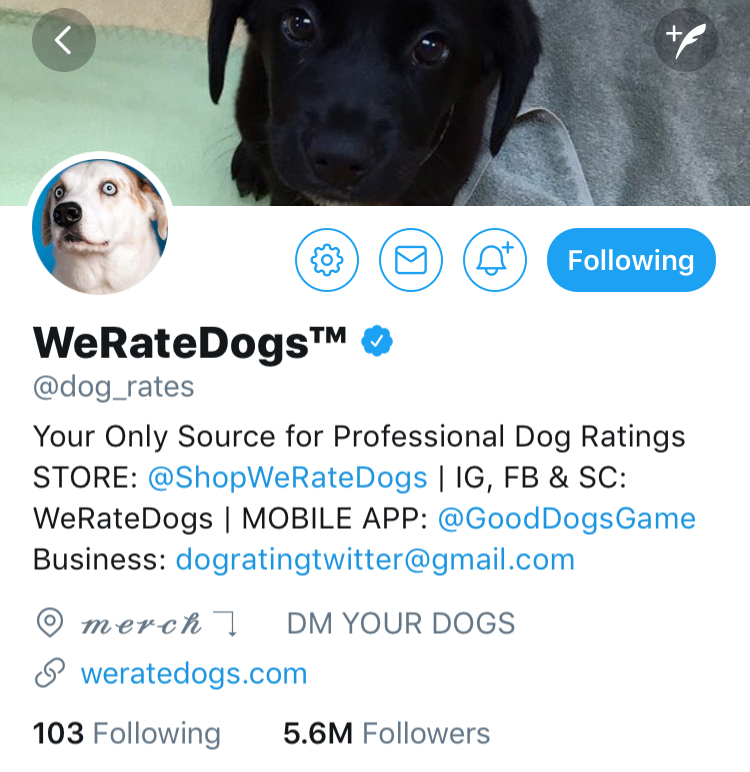Open profile settings gear icon

point(327,260)
